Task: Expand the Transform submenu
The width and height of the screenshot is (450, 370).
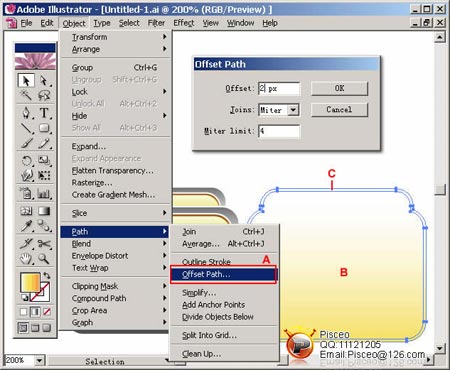Action: click(116, 37)
